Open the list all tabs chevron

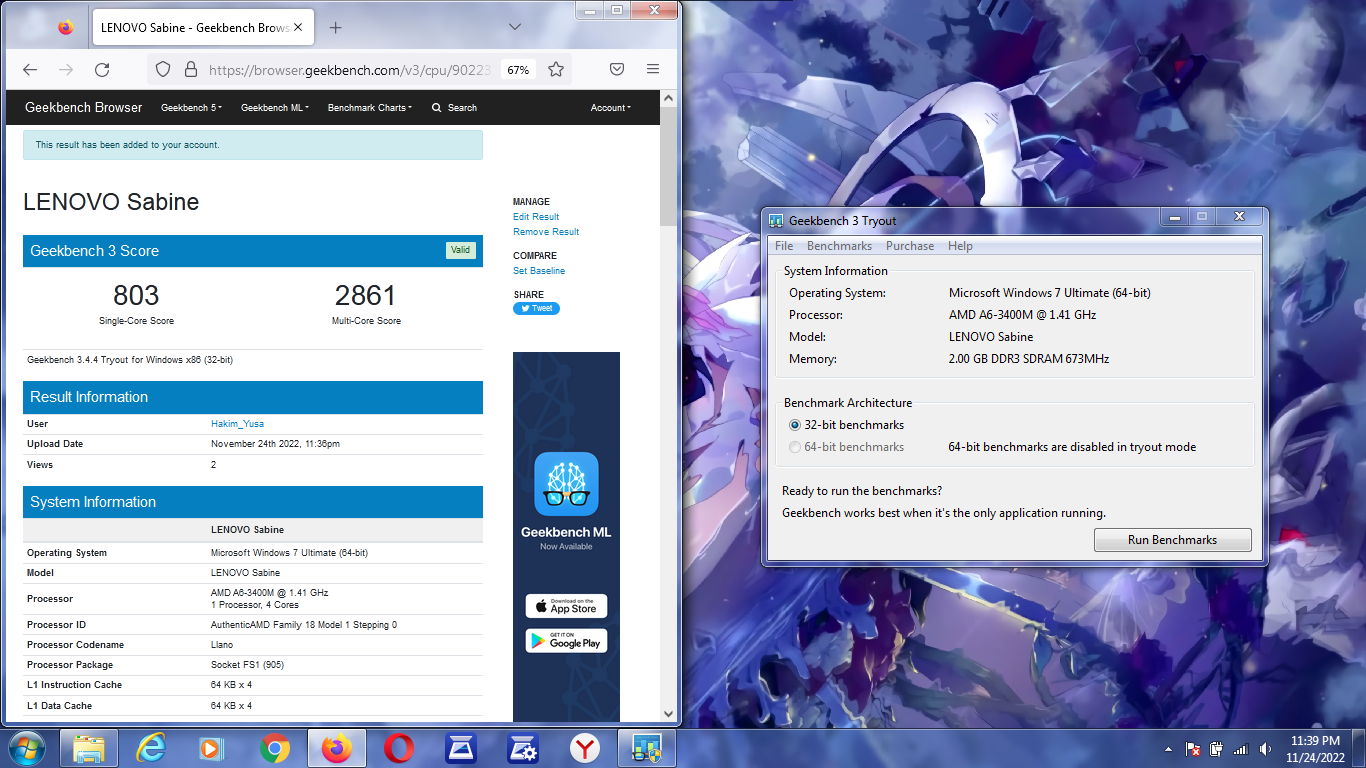pyautogui.click(x=515, y=27)
